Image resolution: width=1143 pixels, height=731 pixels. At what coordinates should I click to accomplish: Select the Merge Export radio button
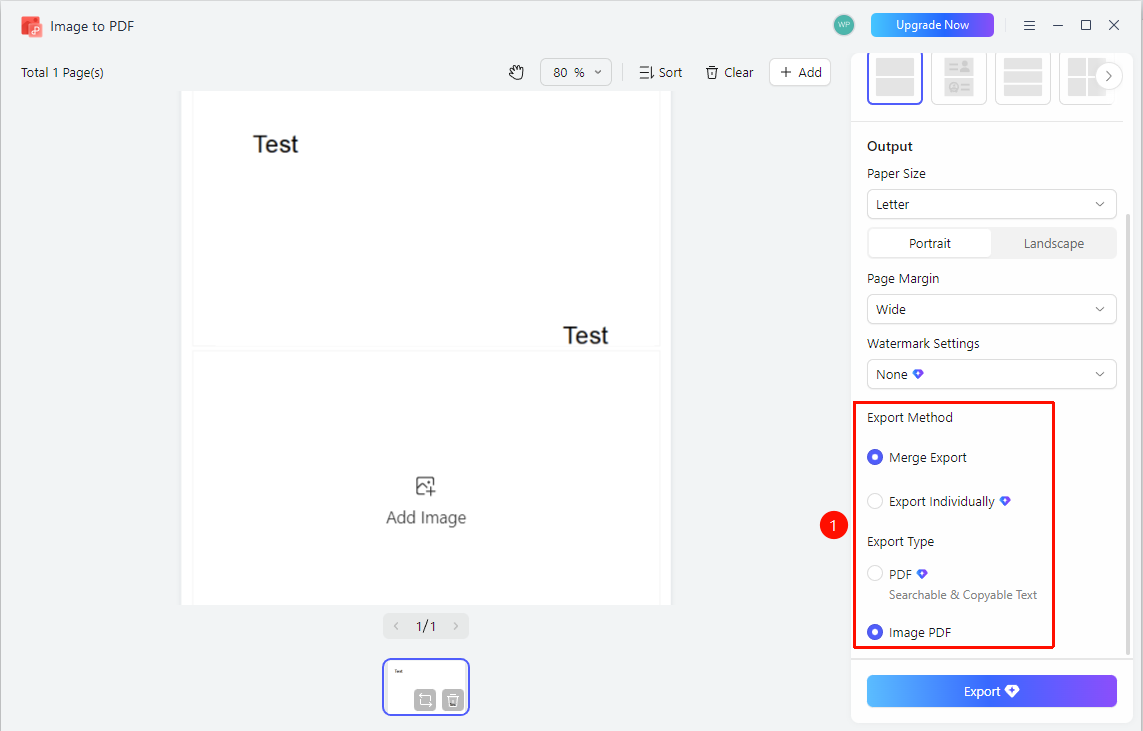click(x=875, y=457)
